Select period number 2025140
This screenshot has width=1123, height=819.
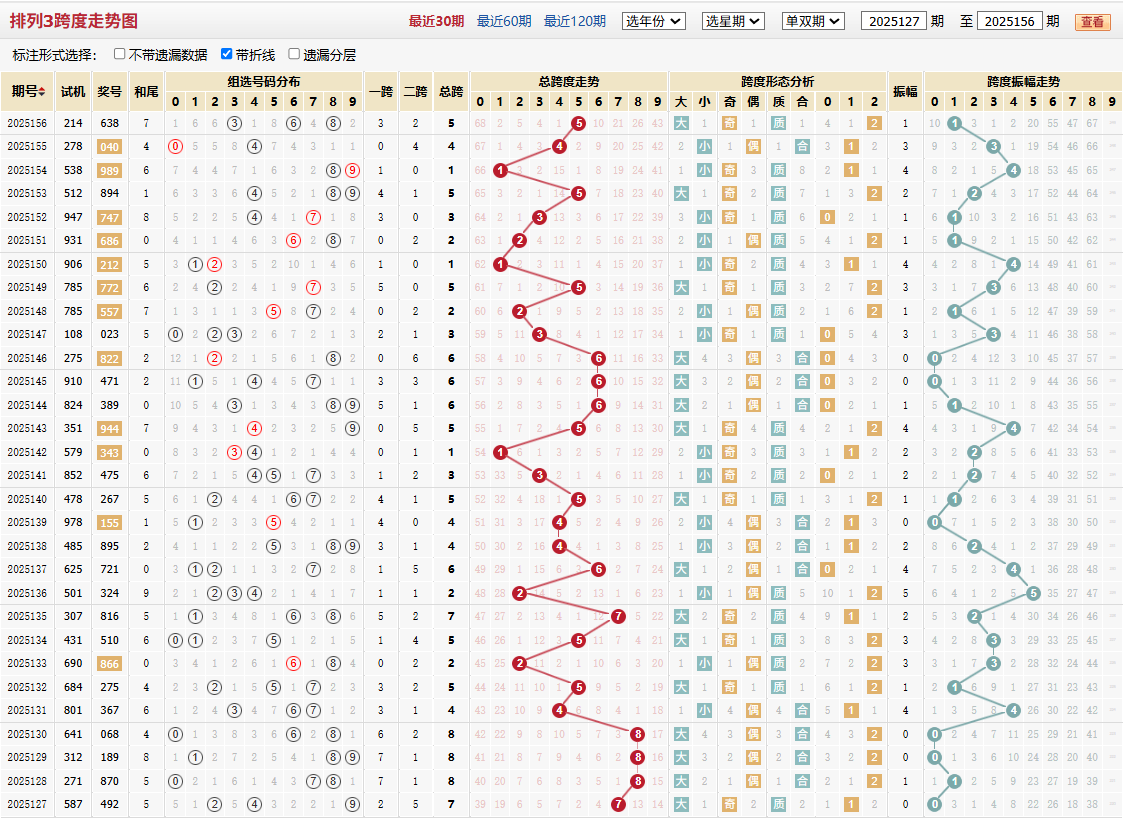[x=27, y=499]
